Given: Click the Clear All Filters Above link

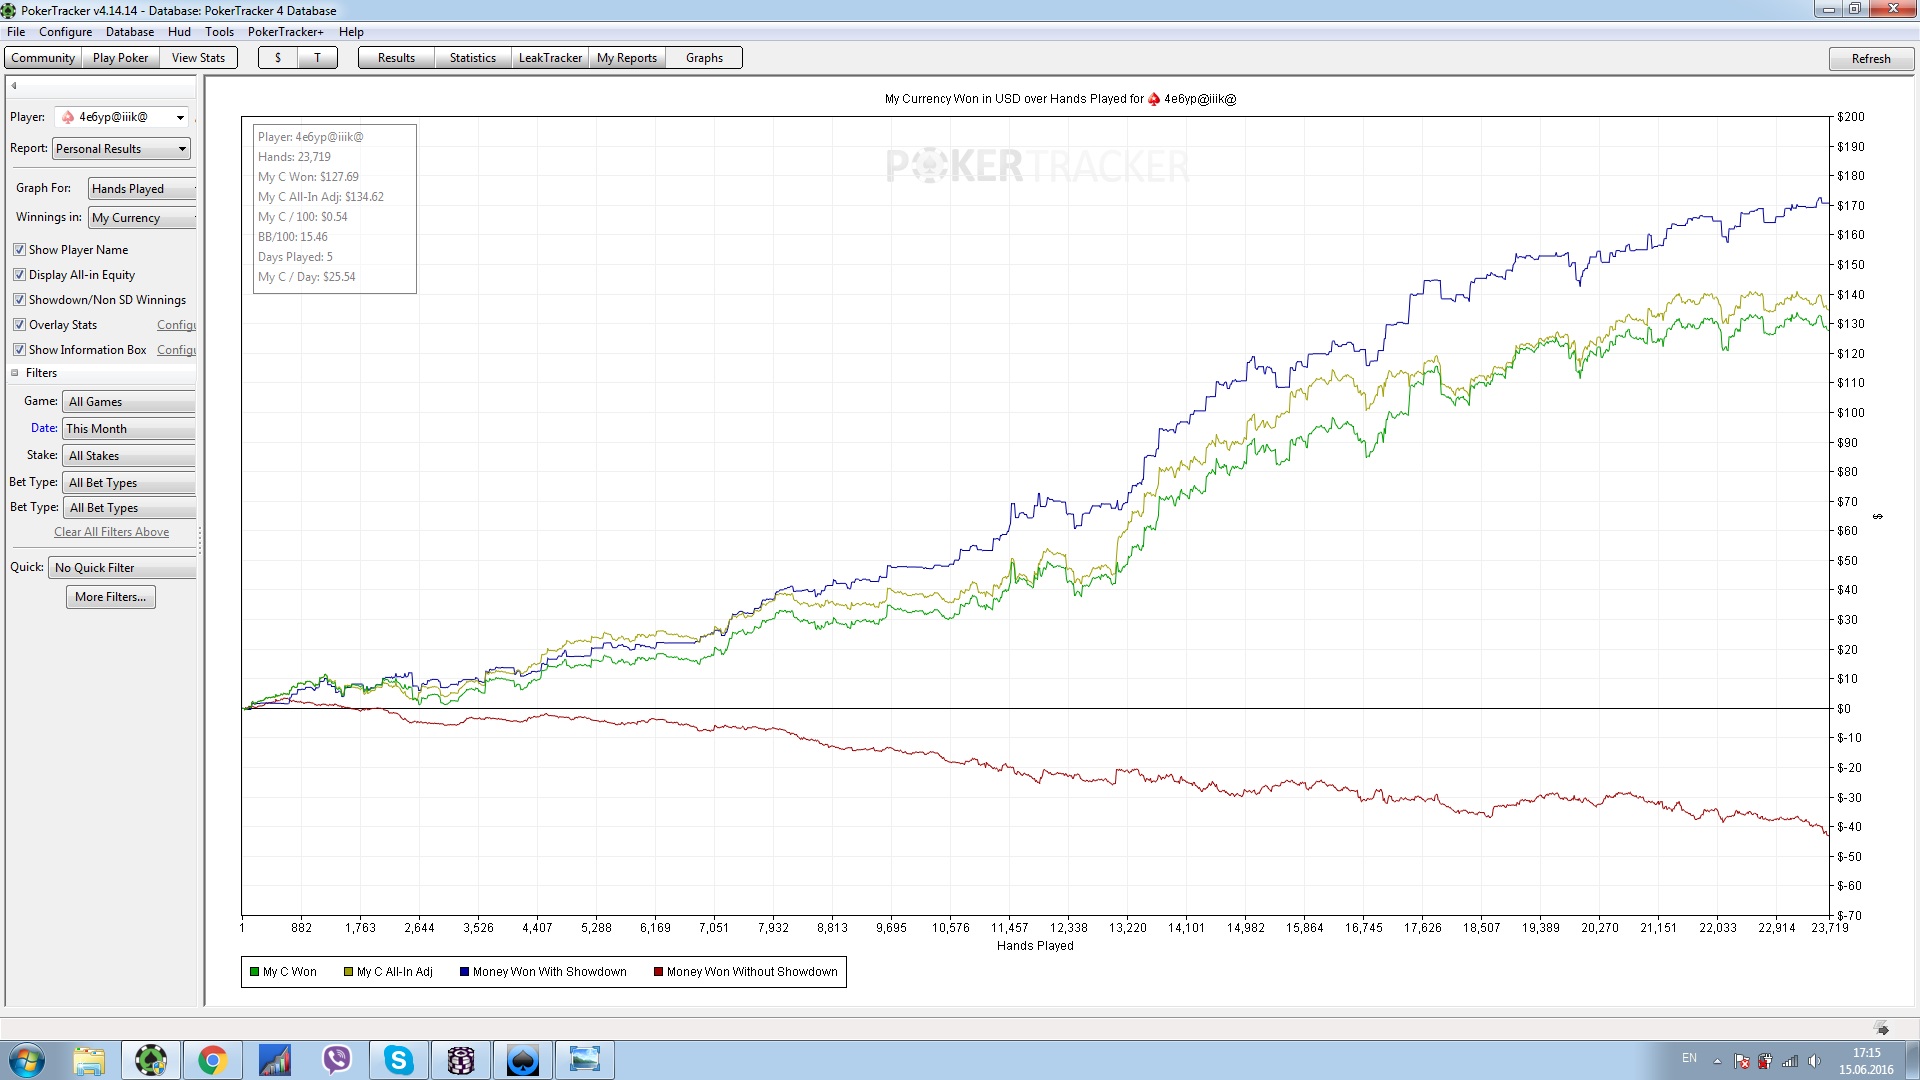Looking at the screenshot, I should (111, 532).
